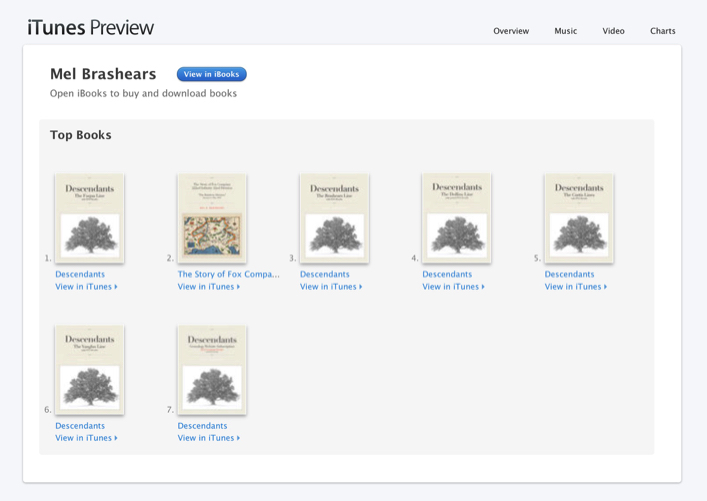
Task: Switch to the Video section
Action: coord(613,31)
